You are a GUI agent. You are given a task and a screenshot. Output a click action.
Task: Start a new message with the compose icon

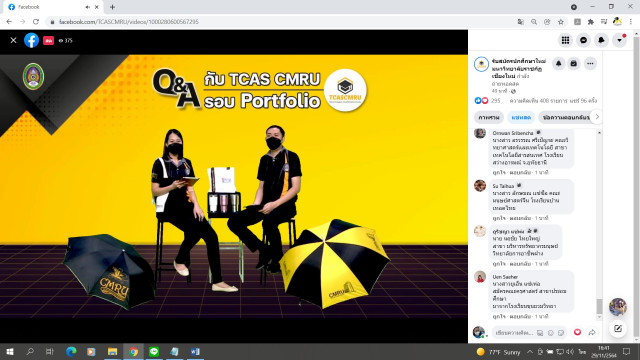tap(618, 329)
